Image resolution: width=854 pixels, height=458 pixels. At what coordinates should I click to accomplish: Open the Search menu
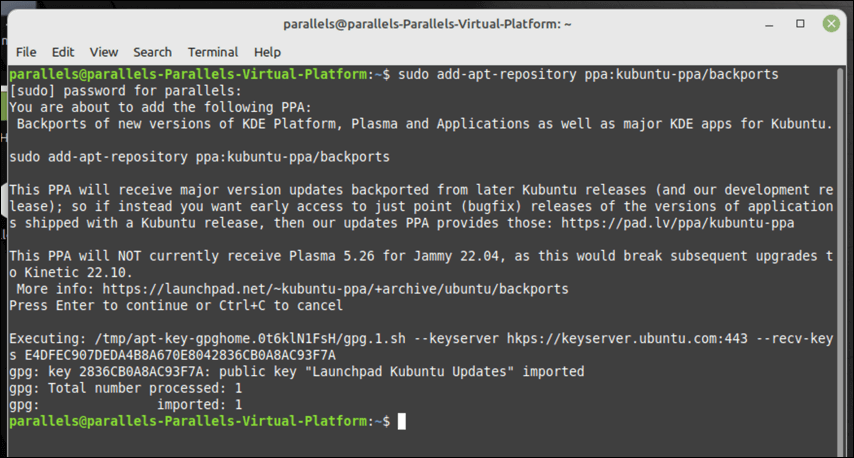pos(152,52)
